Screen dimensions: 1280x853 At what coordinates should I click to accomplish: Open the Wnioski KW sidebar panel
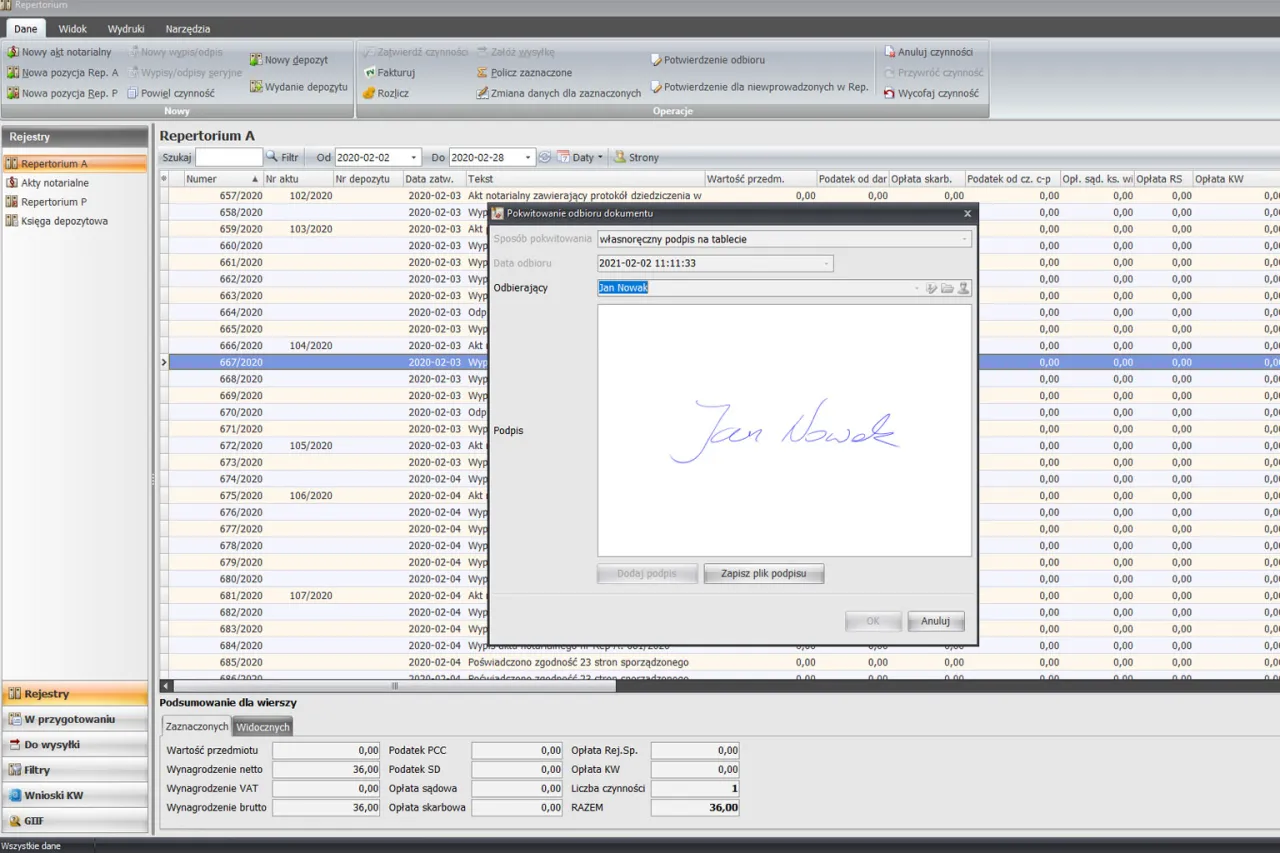pos(54,795)
